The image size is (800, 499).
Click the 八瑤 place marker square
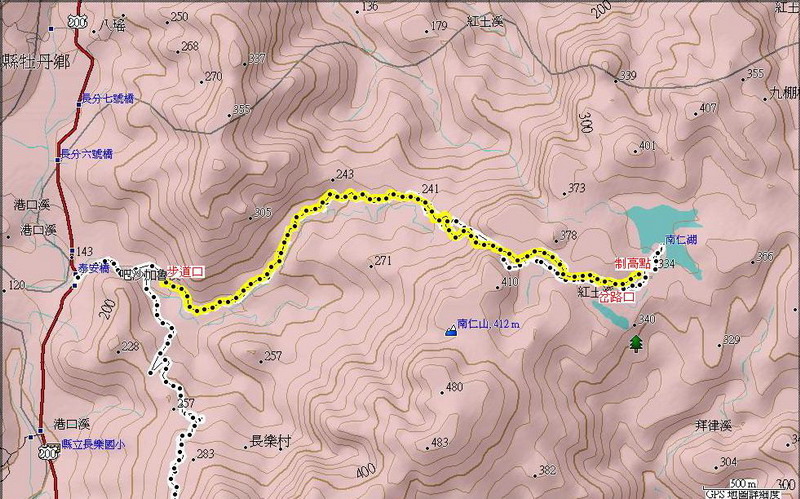click(x=51, y=29)
